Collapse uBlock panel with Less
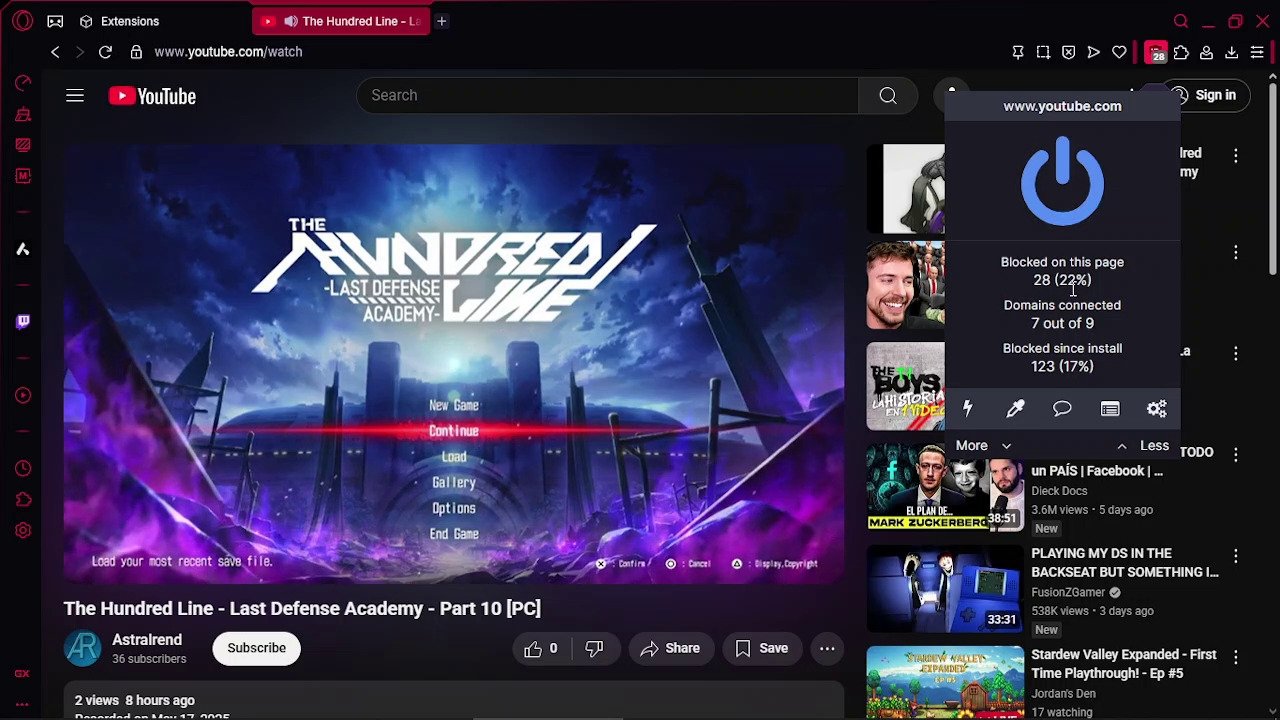This screenshot has height=720, width=1280. coord(1143,446)
